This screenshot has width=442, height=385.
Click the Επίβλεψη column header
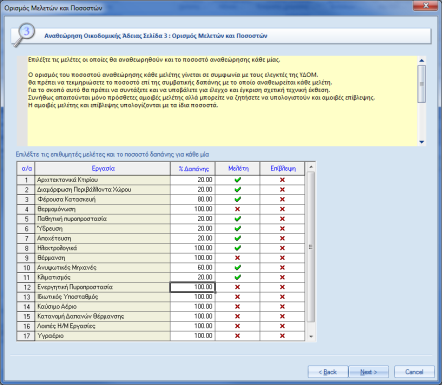click(282, 169)
